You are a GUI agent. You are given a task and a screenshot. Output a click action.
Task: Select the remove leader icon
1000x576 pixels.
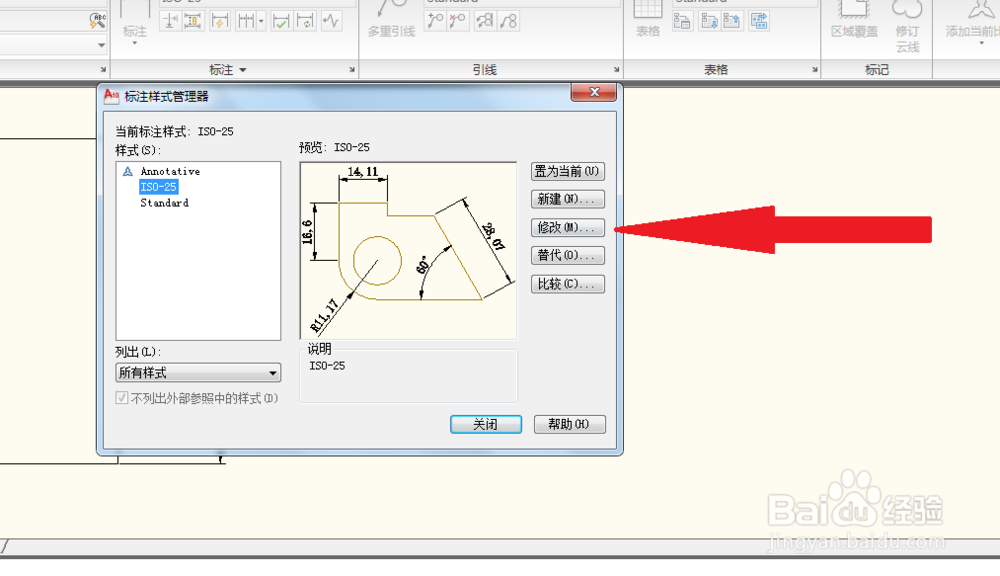click(x=457, y=21)
